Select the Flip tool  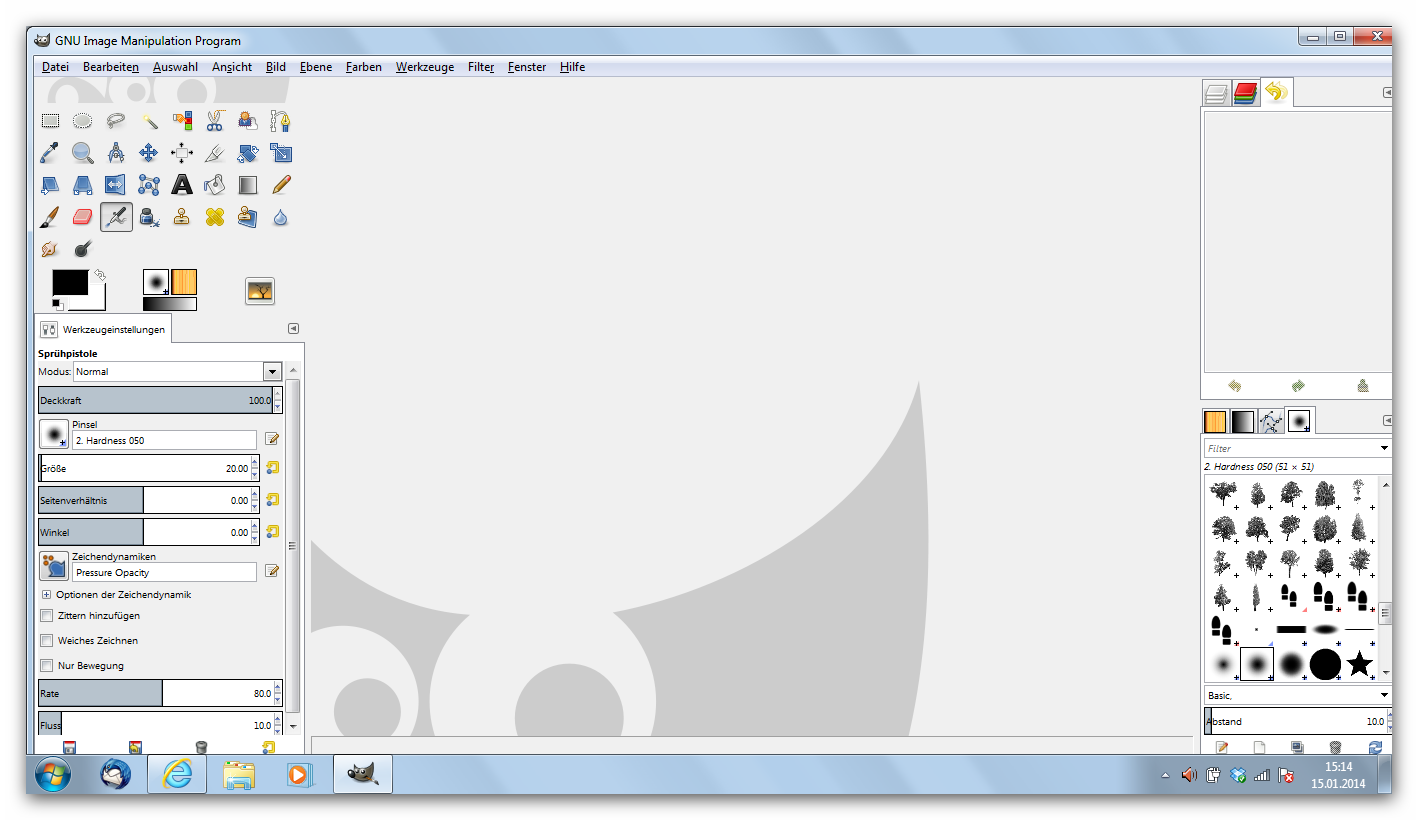(x=116, y=185)
